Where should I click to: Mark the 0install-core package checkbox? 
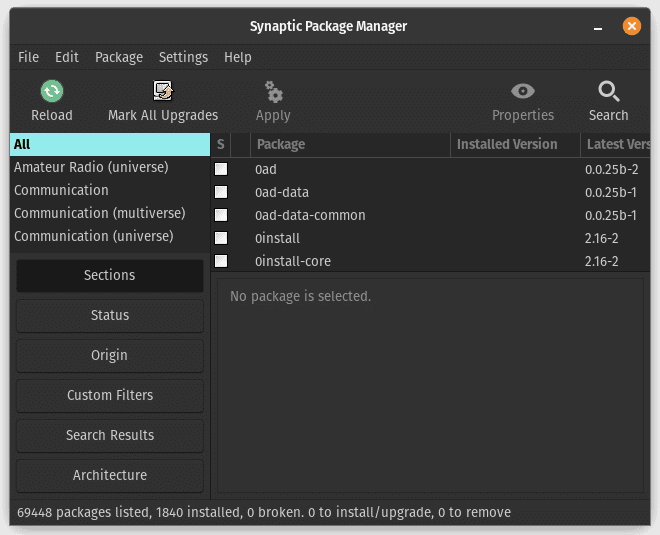221,261
